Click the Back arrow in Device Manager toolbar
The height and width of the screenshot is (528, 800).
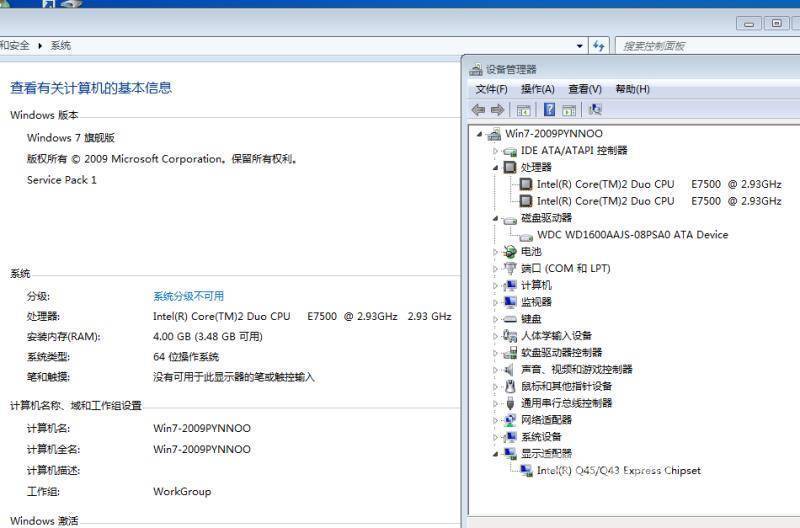tap(478, 110)
